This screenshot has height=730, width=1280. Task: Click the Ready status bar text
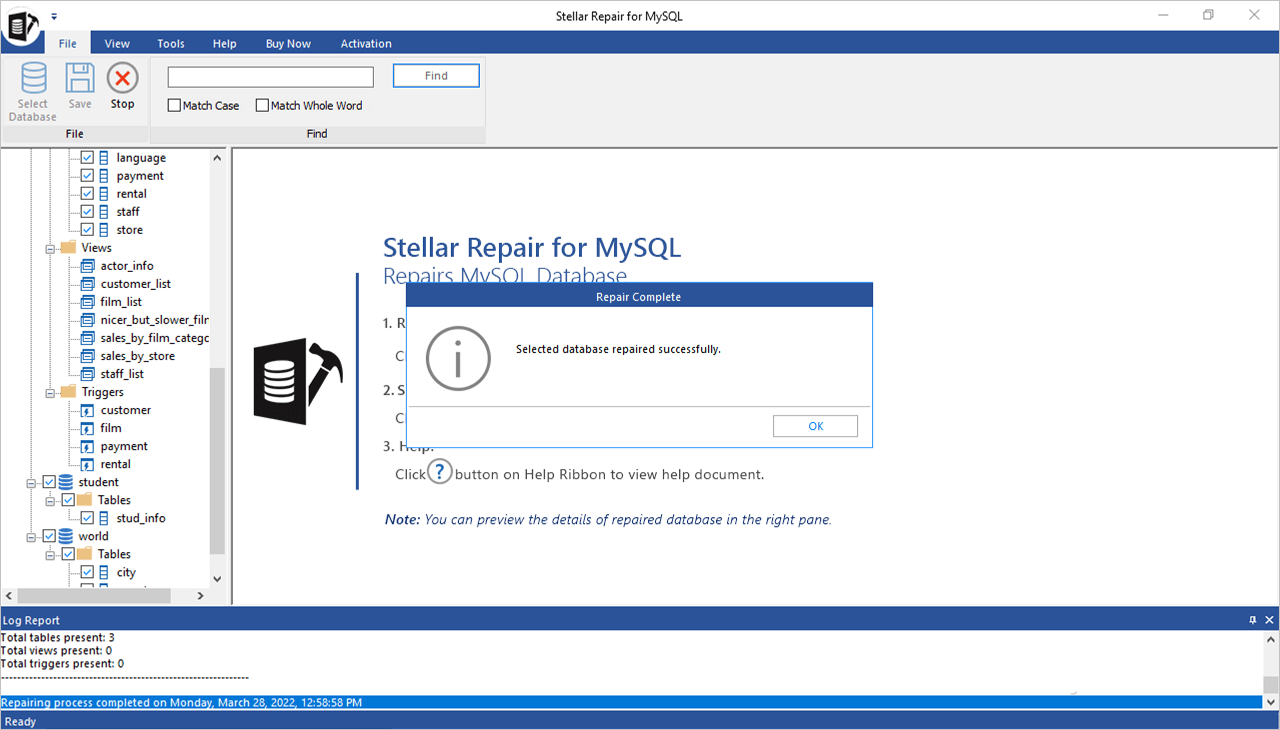tap(20, 721)
